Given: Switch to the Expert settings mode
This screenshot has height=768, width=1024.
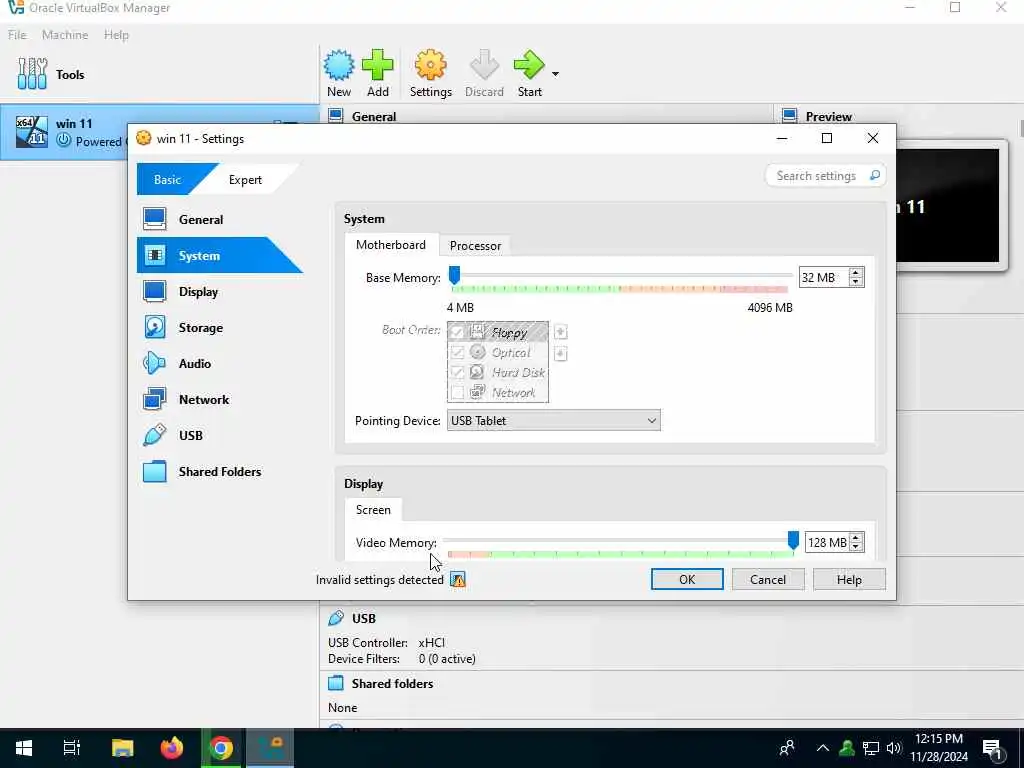Looking at the screenshot, I should [x=245, y=180].
